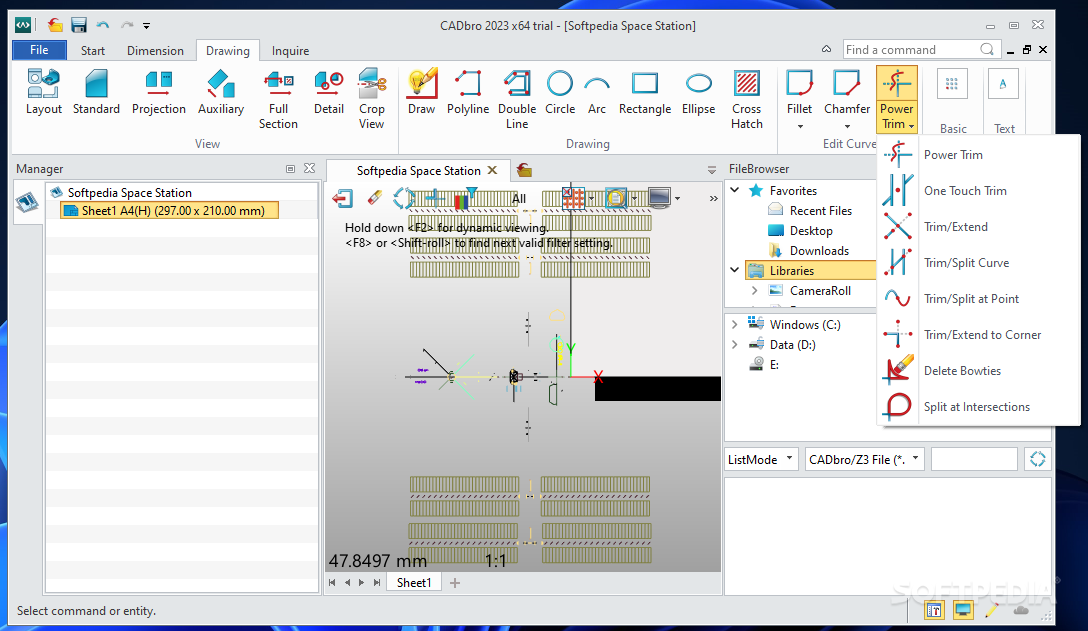Click the yellow pencil icon in status bar
Screen dimensions: 1088x631
point(991,610)
